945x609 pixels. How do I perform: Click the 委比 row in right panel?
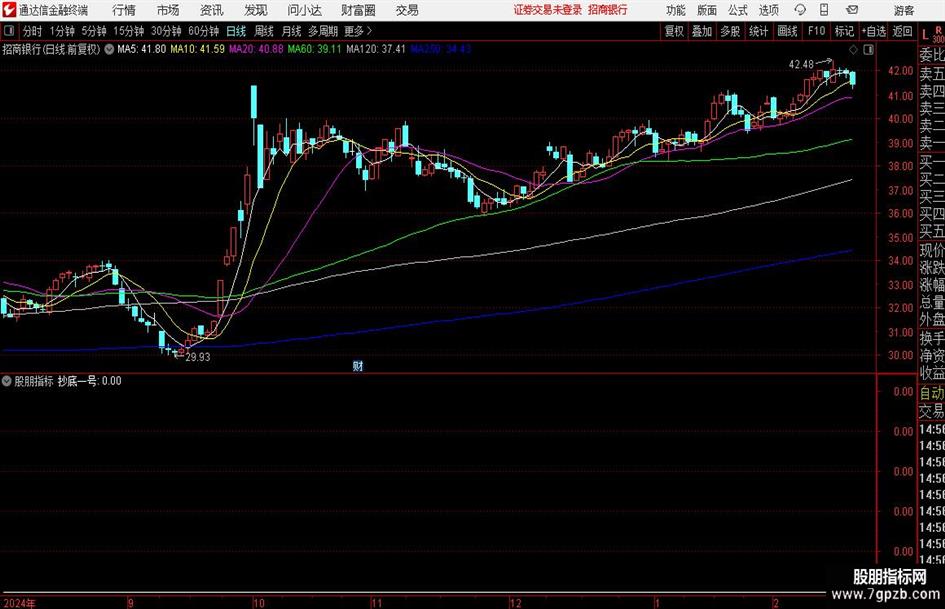click(932, 55)
